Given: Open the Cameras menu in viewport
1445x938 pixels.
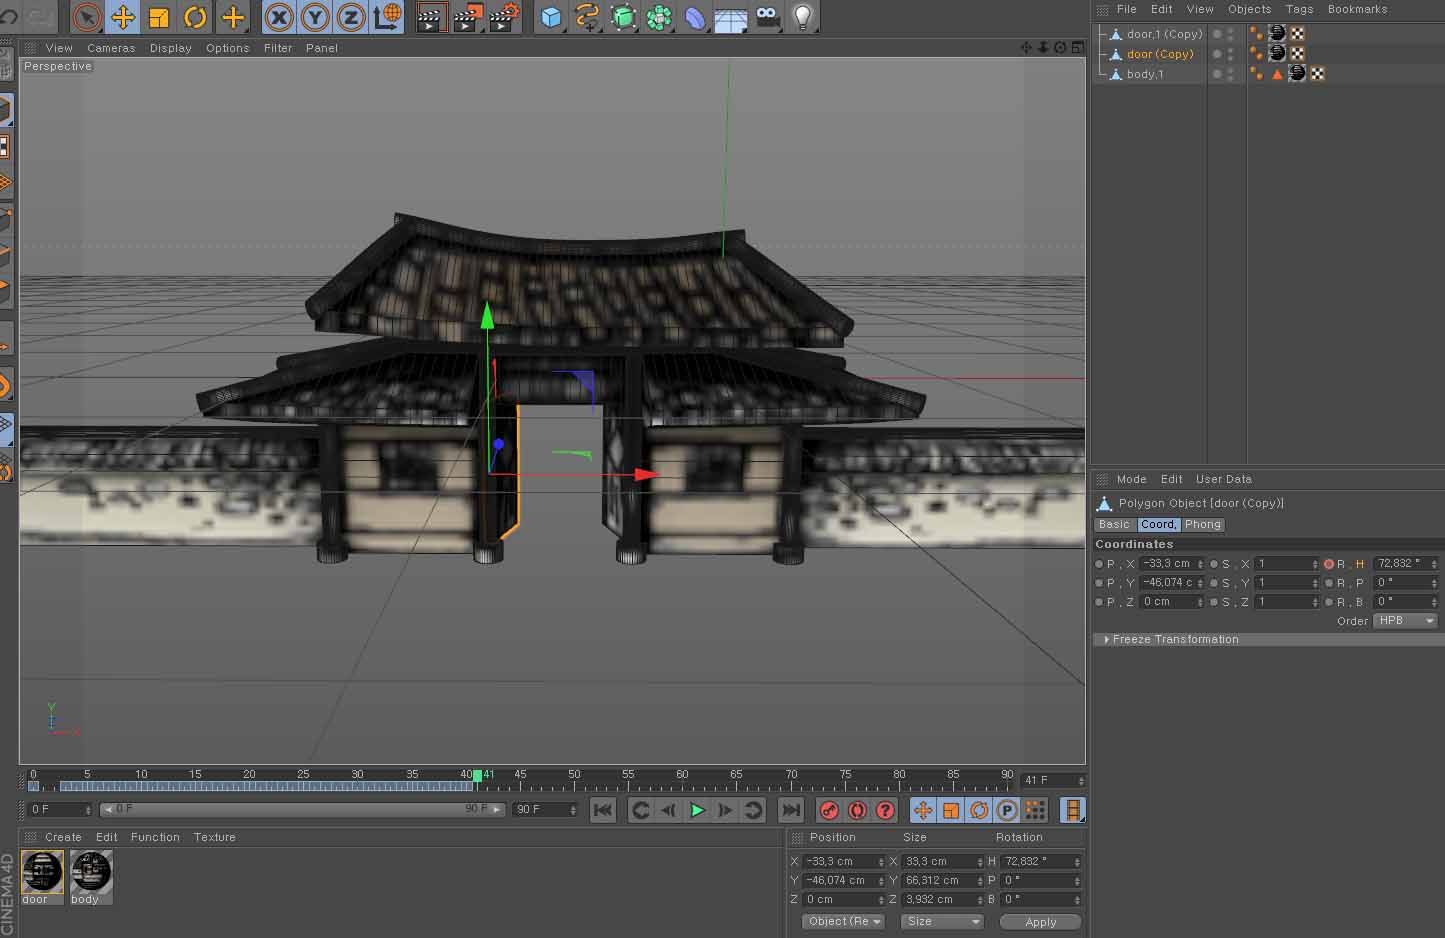Looking at the screenshot, I should pos(110,48).
